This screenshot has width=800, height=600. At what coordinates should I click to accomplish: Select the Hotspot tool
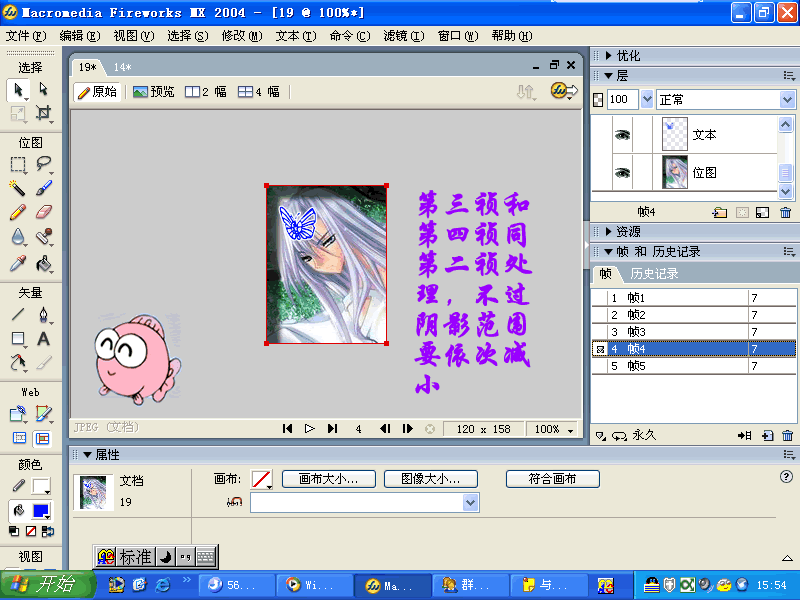click(x=18, y=414)
